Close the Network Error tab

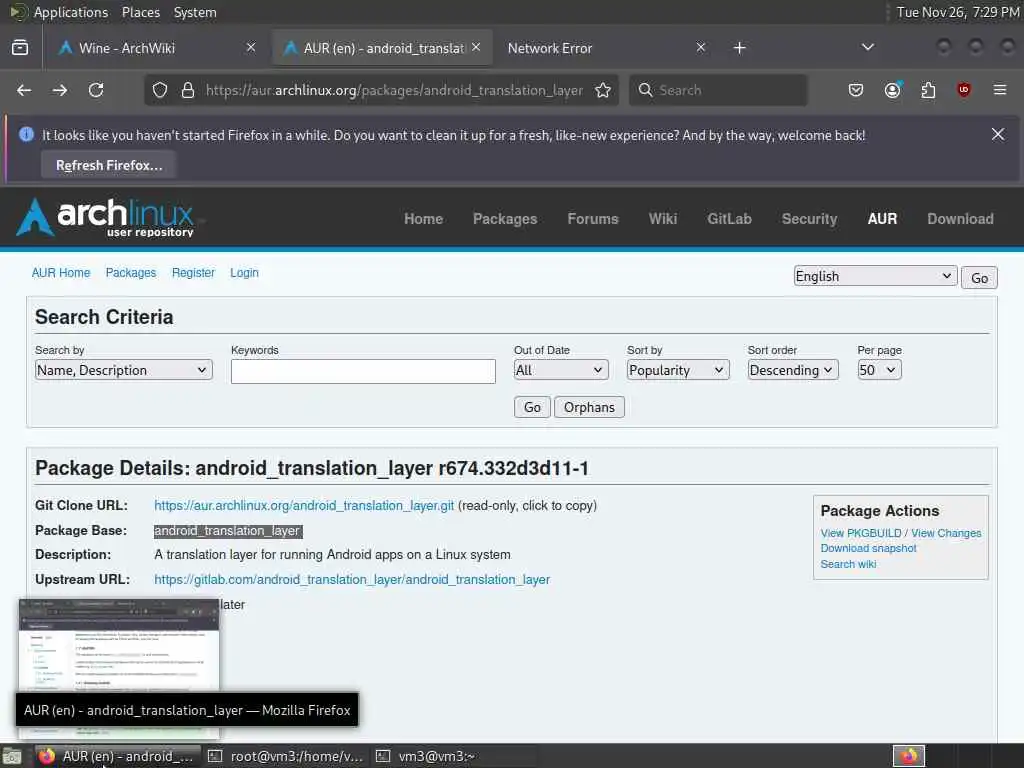click(701, 48)
